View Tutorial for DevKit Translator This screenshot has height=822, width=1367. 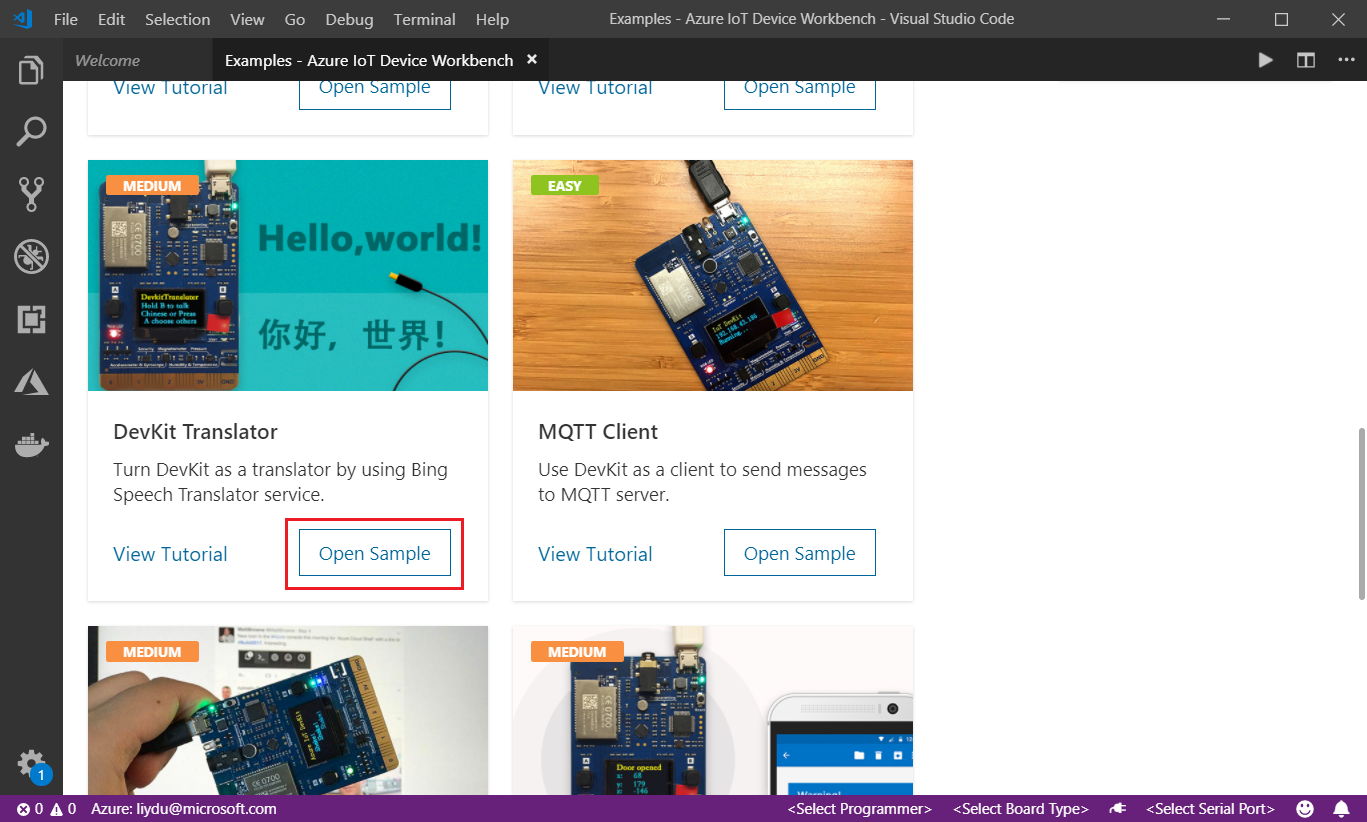click(x=170, y=554)
